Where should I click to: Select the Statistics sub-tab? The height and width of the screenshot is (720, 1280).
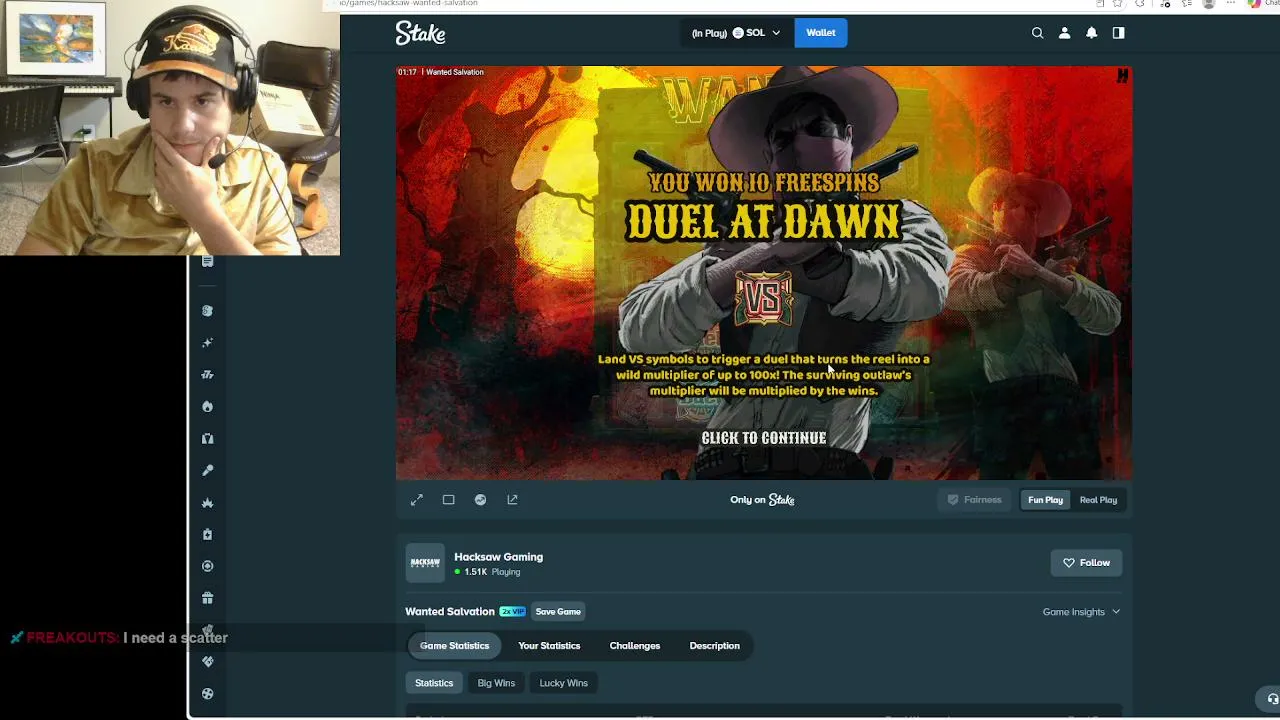(434, 683)
